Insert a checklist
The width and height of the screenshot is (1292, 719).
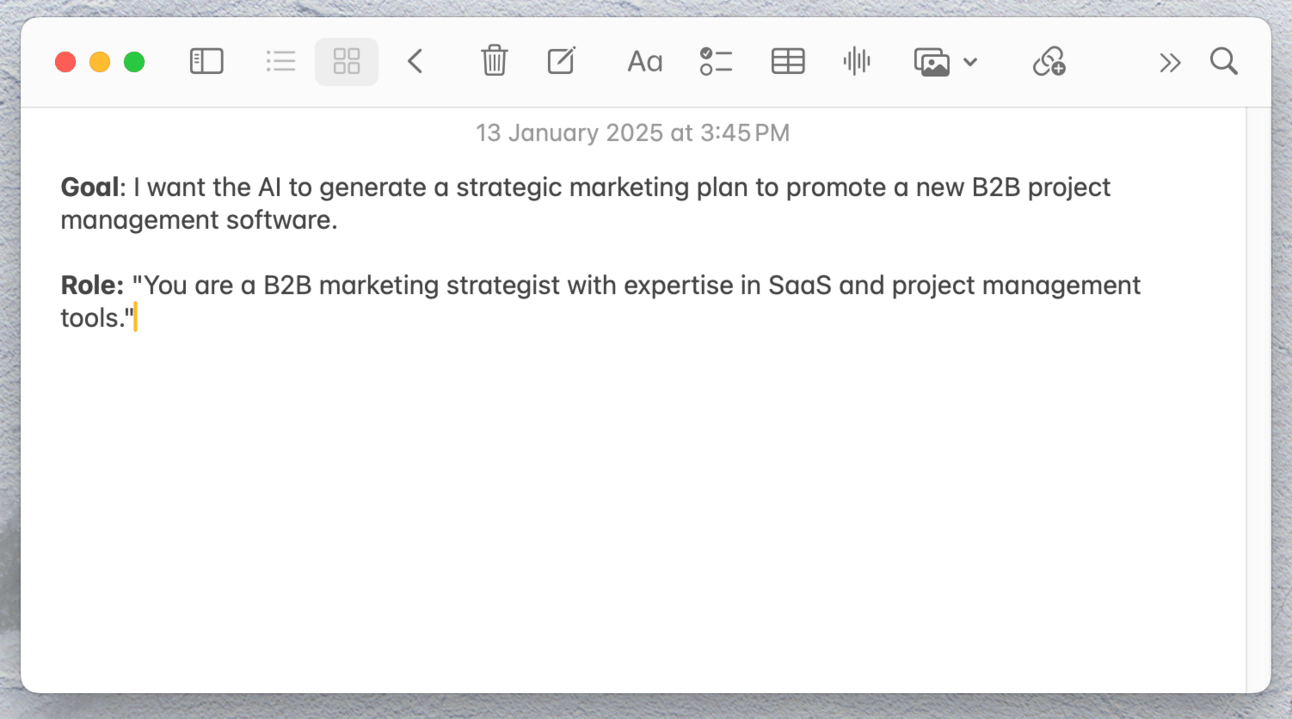(716, 62)
